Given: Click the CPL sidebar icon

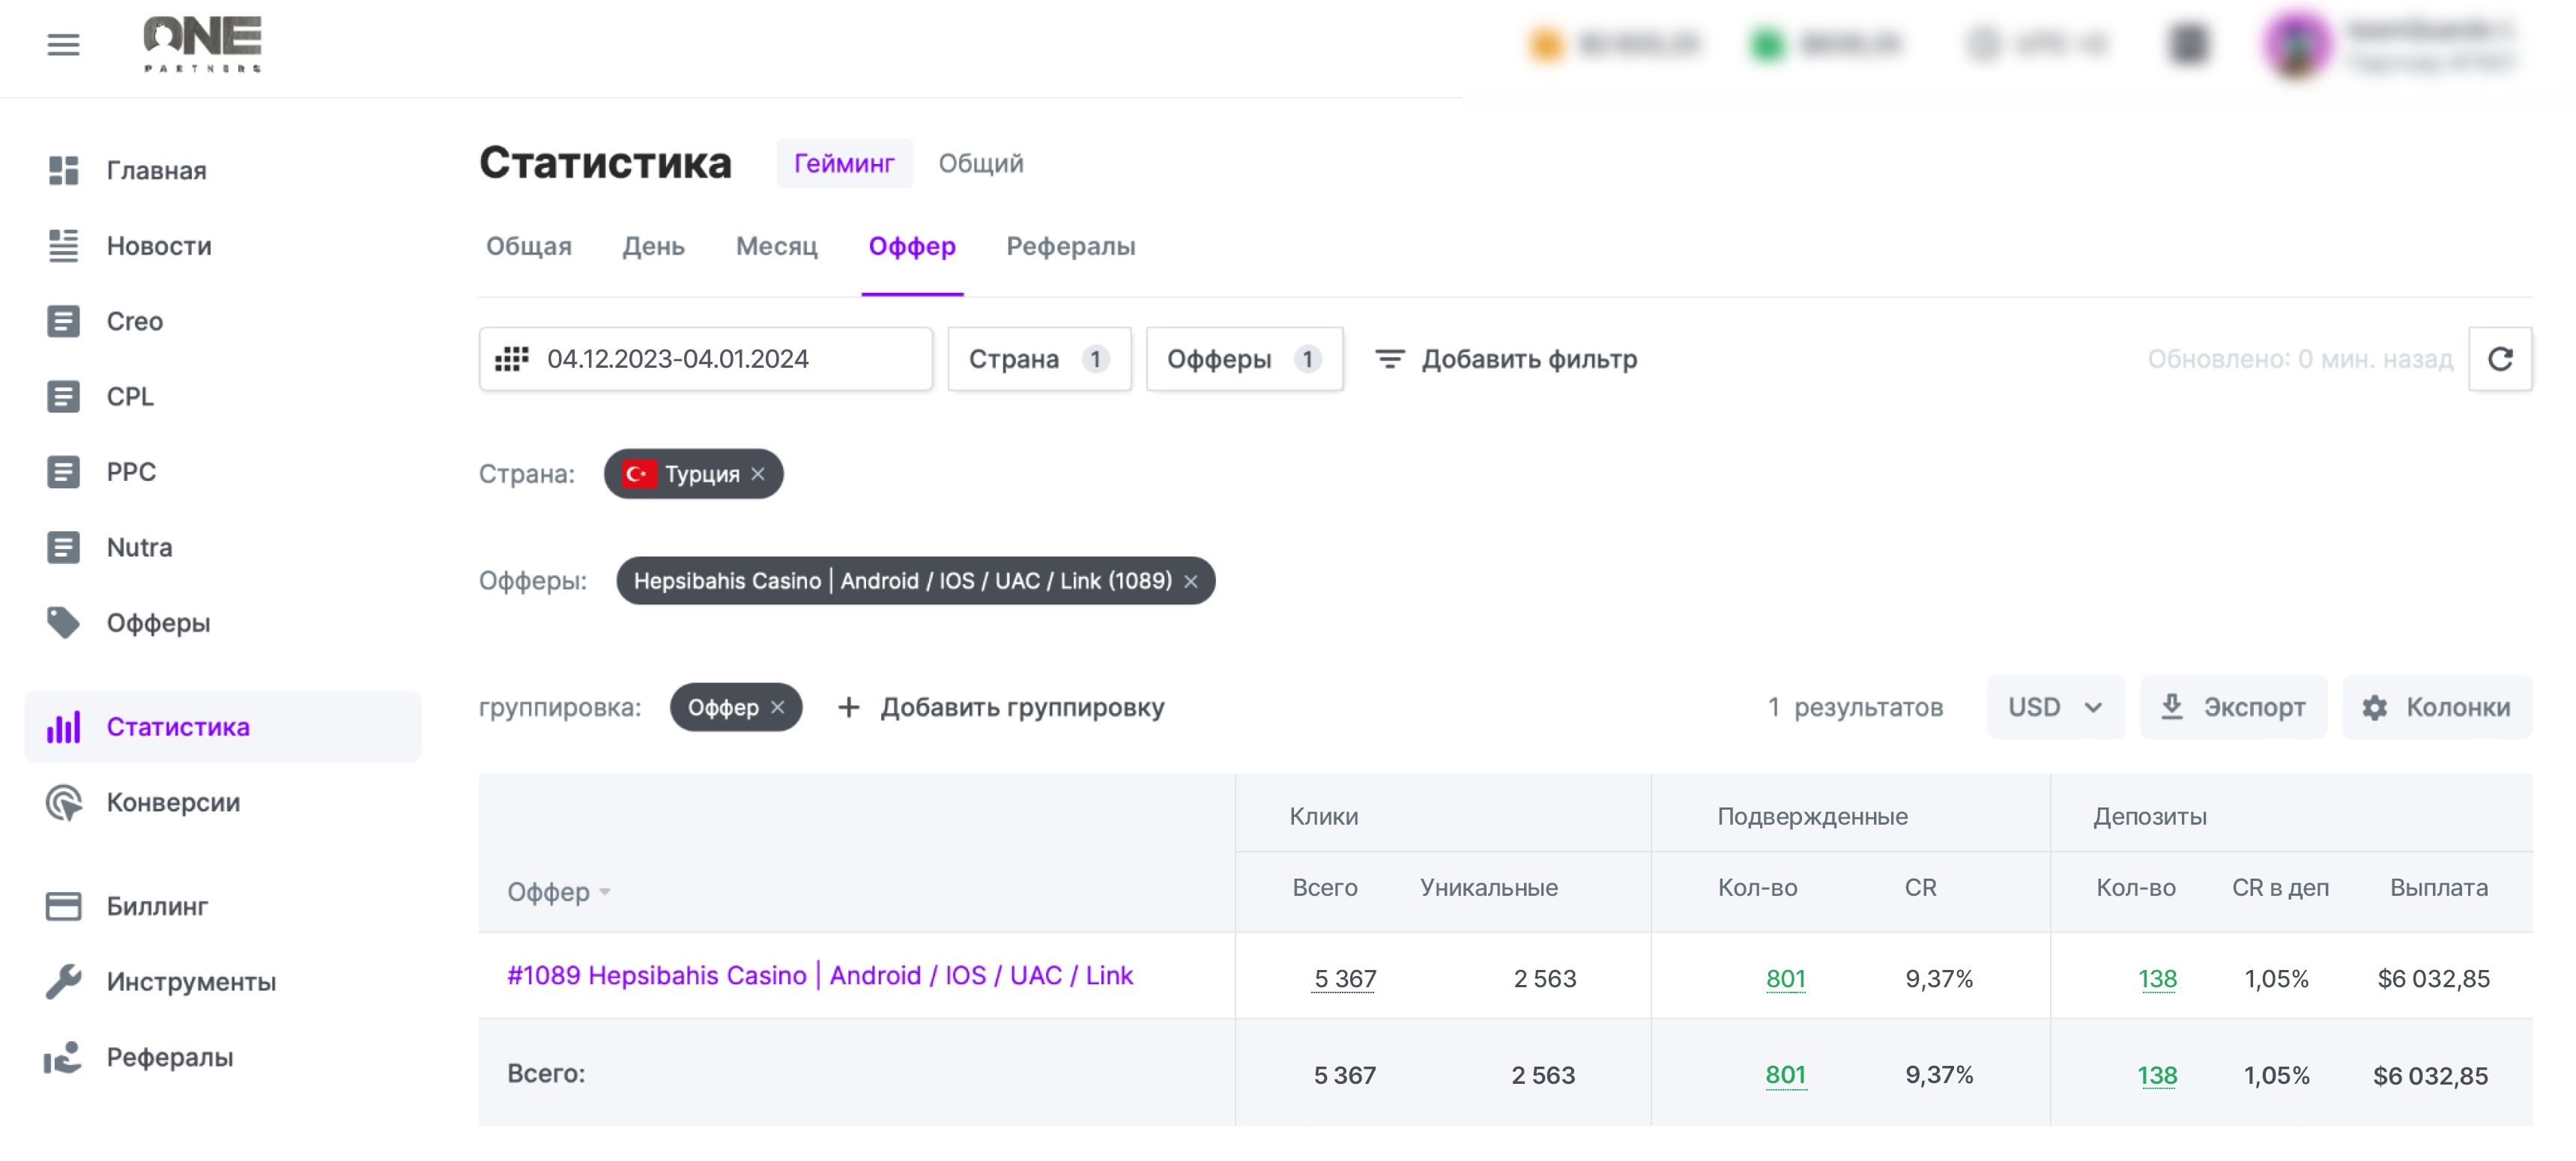Looking at the screenshot, I should point(63,396).
